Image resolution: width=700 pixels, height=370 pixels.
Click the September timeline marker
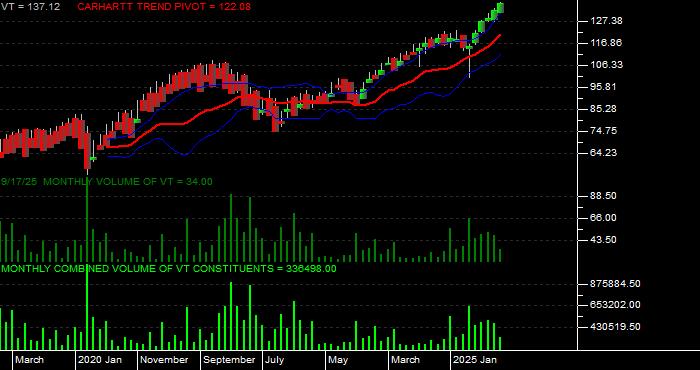[229, 360]
